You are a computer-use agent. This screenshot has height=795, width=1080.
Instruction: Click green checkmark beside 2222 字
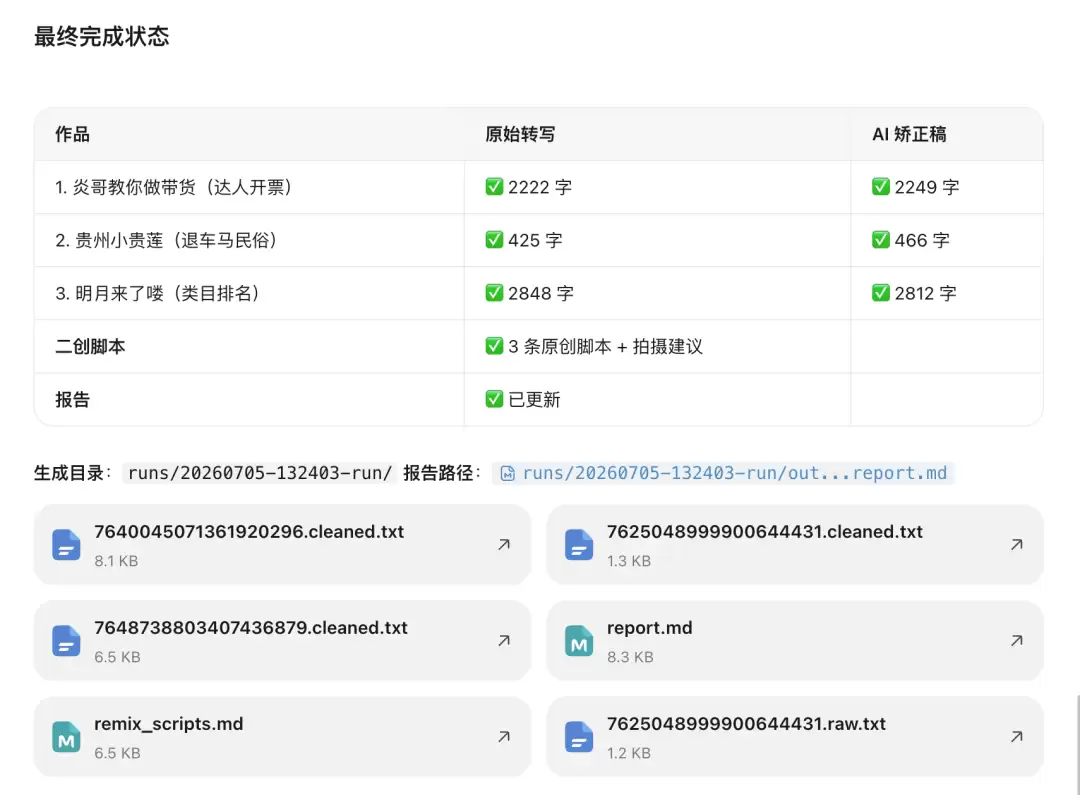[494, 187]
